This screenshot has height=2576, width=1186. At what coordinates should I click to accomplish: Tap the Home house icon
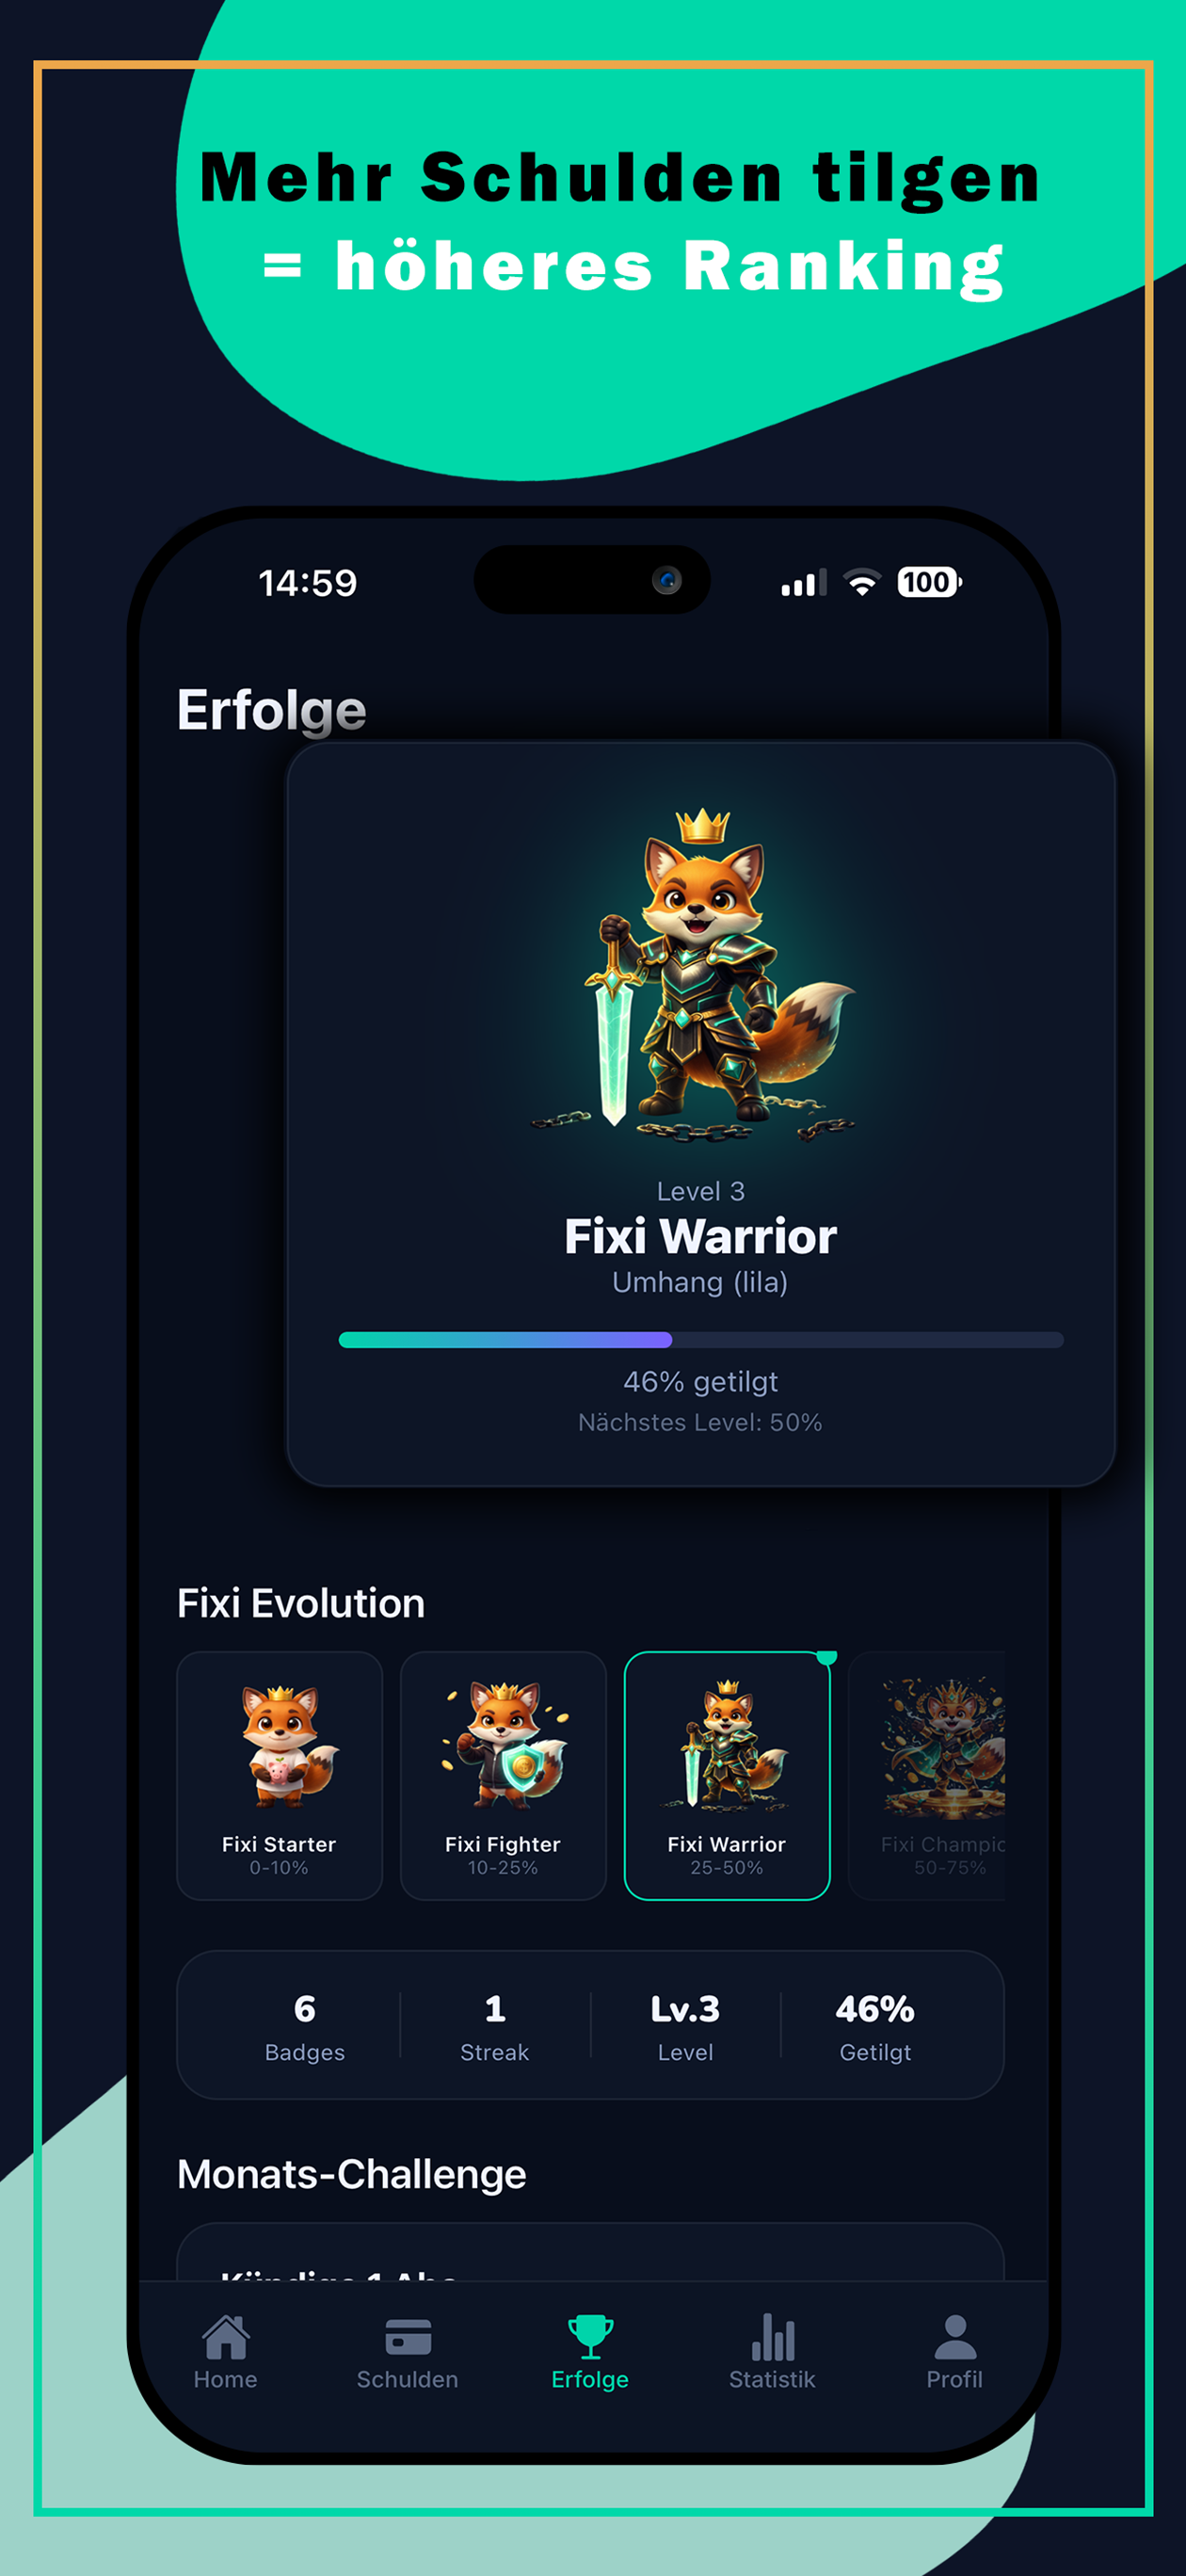225,2337
